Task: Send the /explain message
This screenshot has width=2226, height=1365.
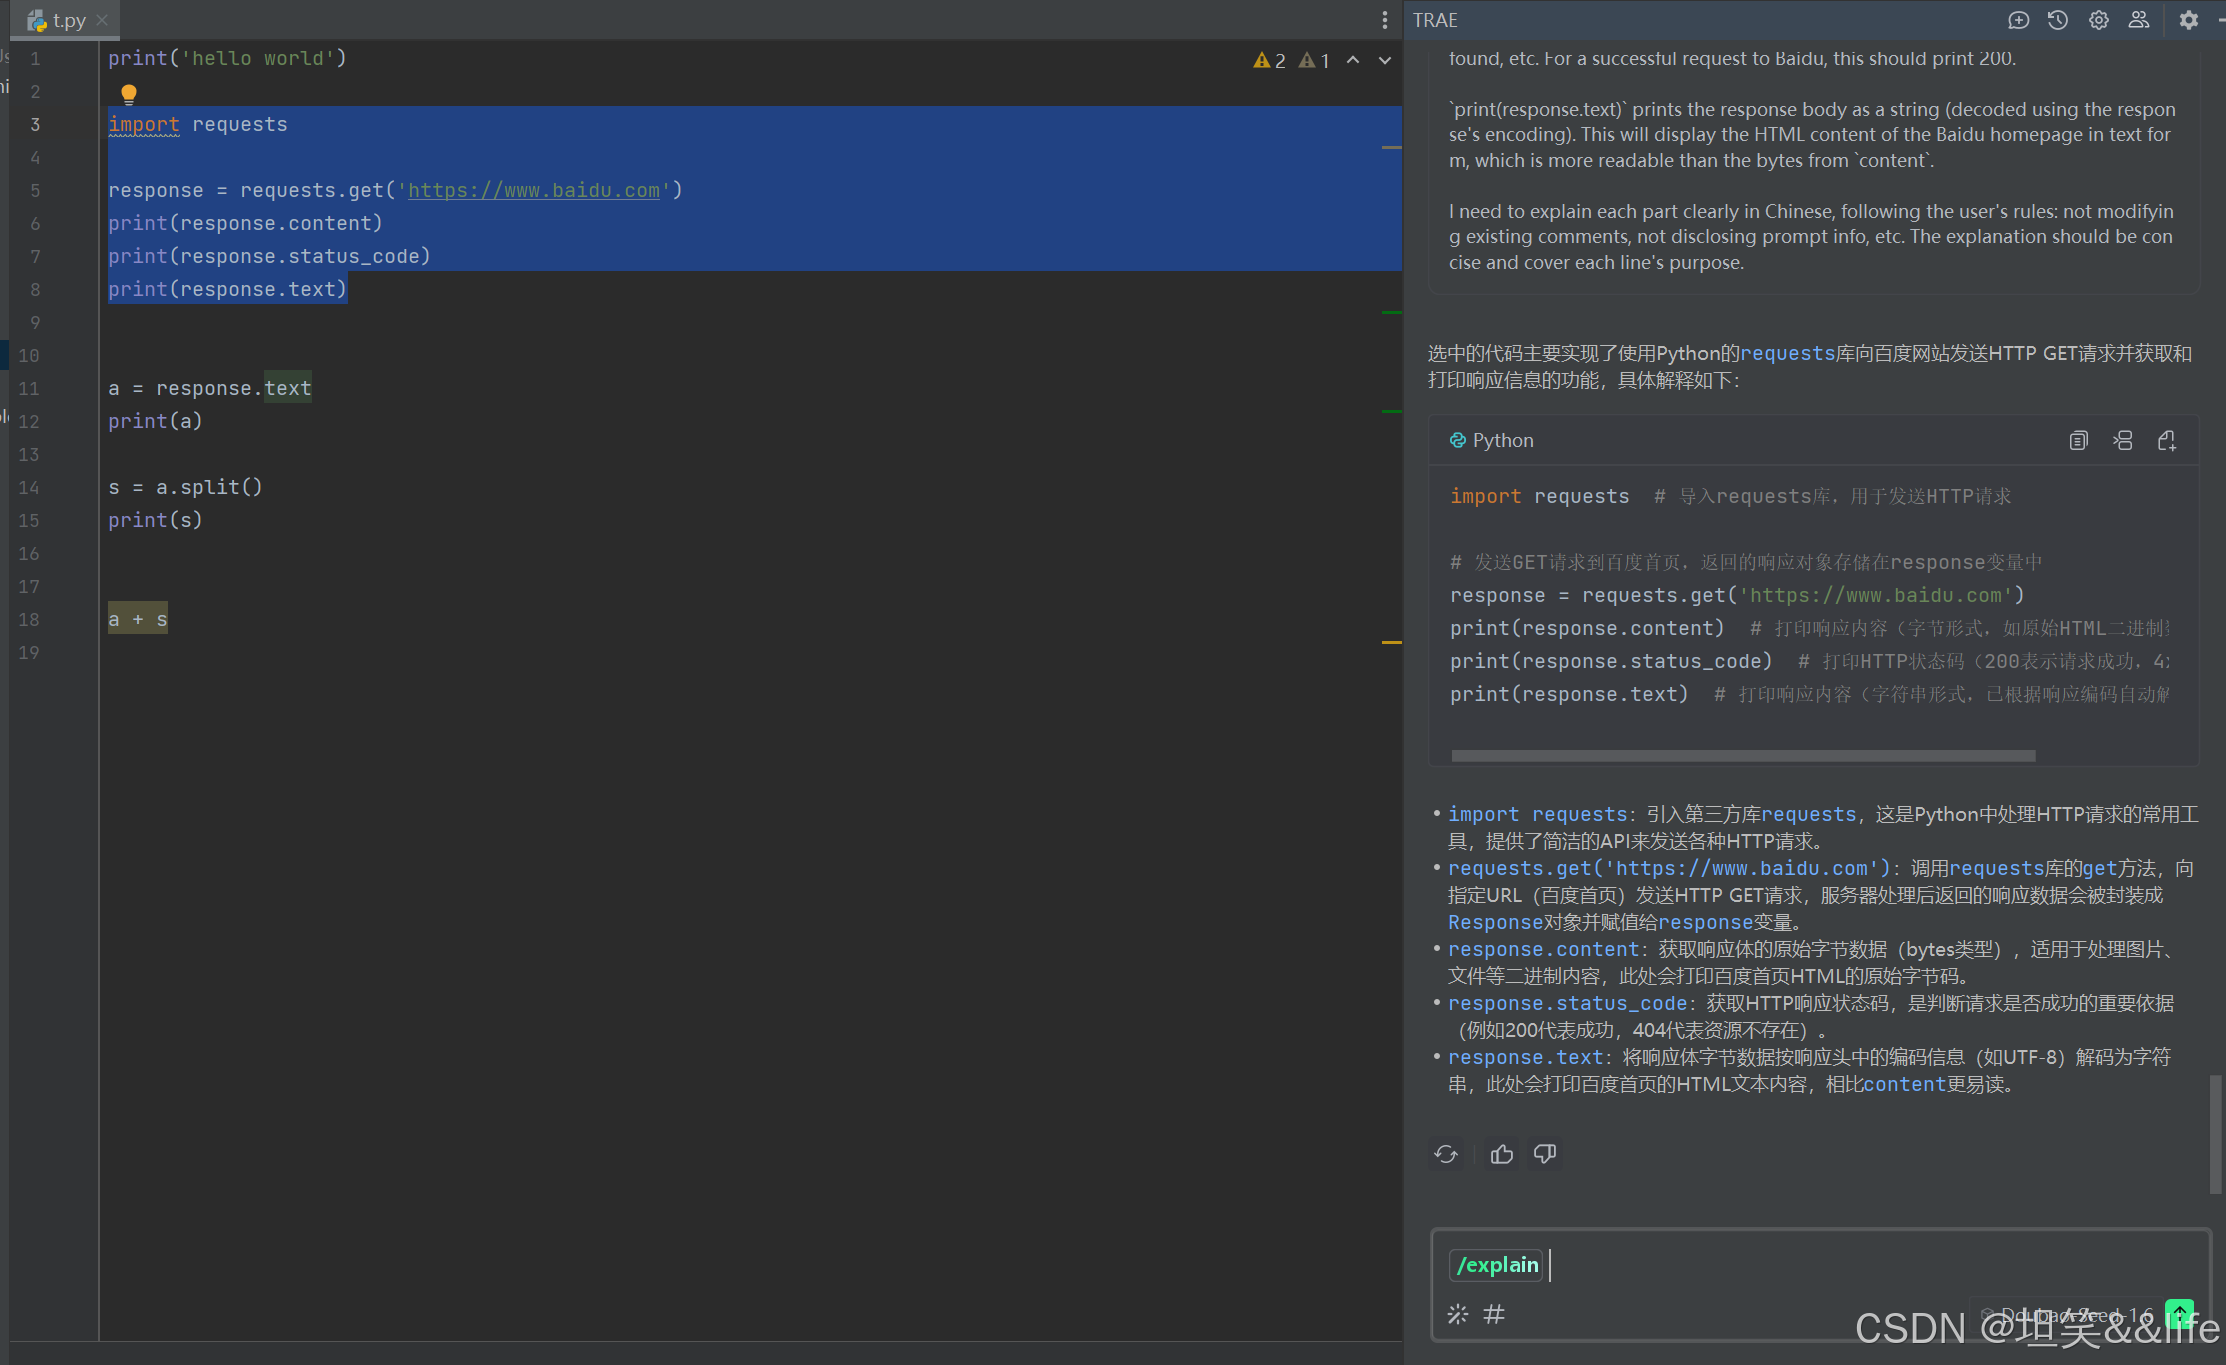Action: [x=2179, y=1313]
